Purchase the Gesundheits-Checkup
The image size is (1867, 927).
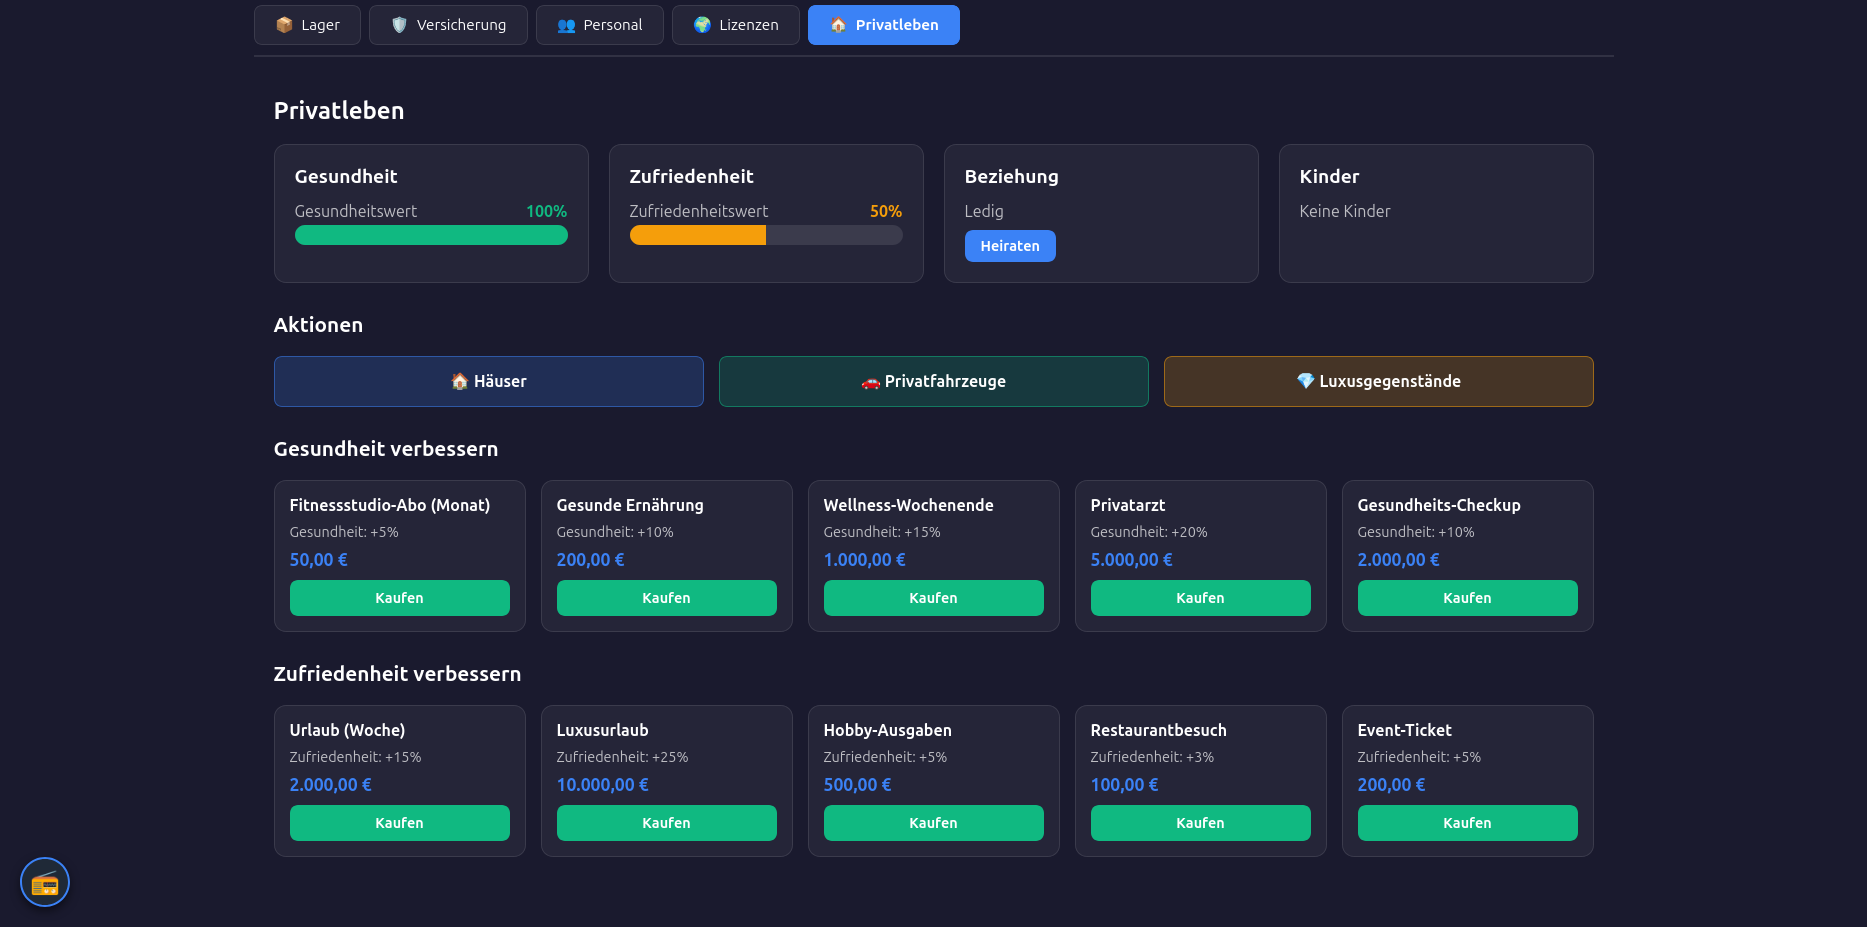[1468, 598]
